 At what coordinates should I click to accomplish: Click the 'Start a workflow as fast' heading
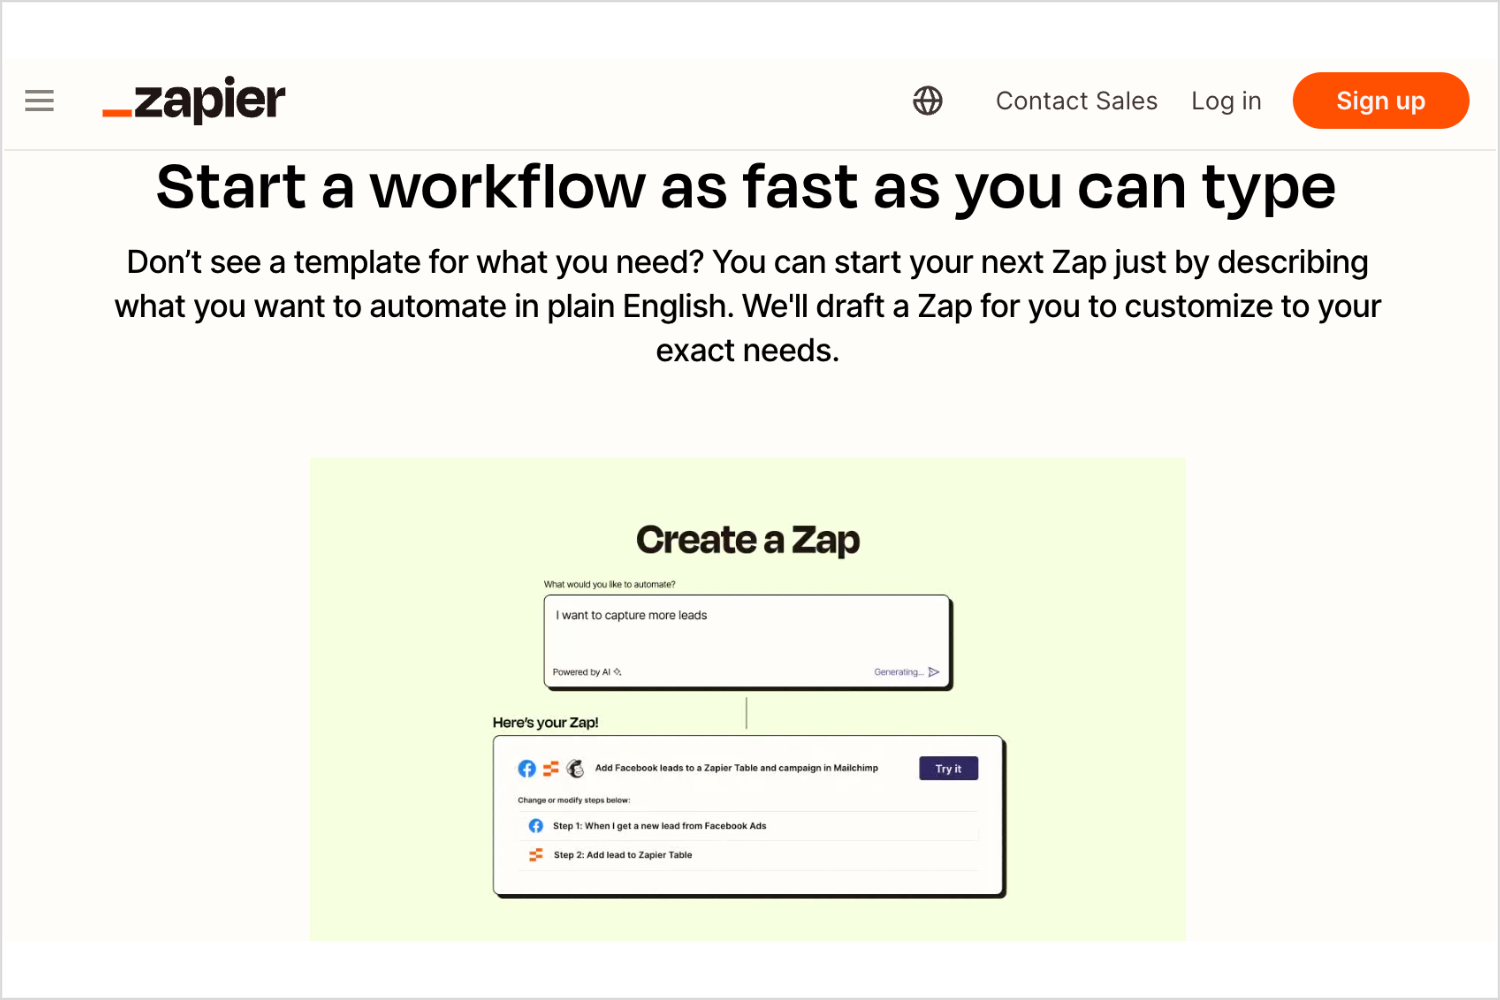coord(746,187)
